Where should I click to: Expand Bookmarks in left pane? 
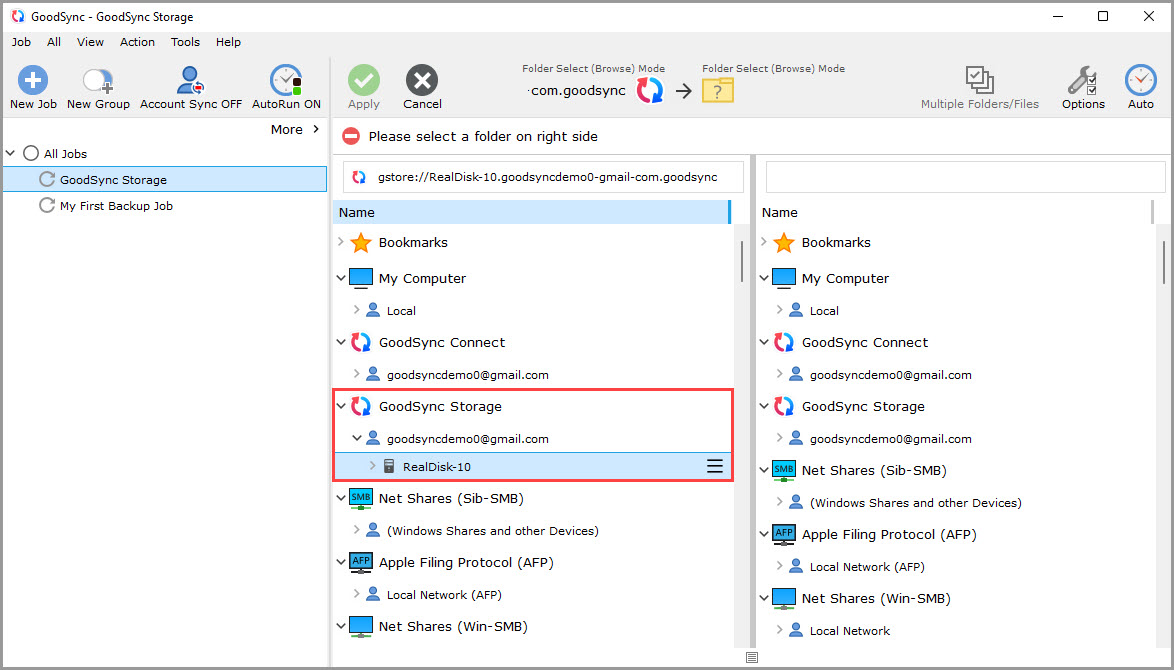pos(341,242)
